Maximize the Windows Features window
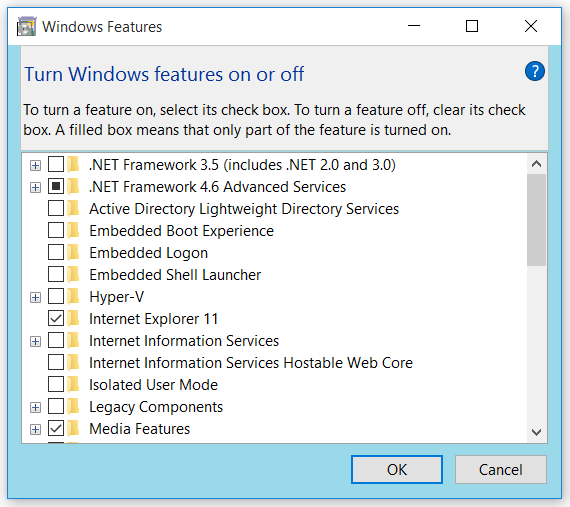 pos(472,26)
